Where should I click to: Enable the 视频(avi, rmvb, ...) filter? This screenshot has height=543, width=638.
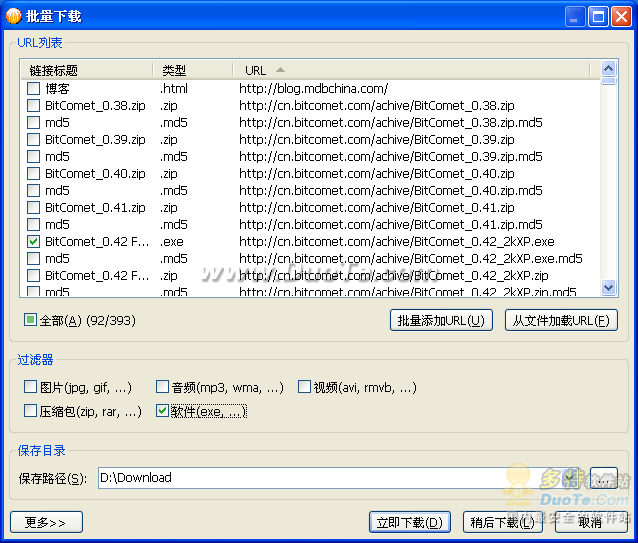point(304,387)
